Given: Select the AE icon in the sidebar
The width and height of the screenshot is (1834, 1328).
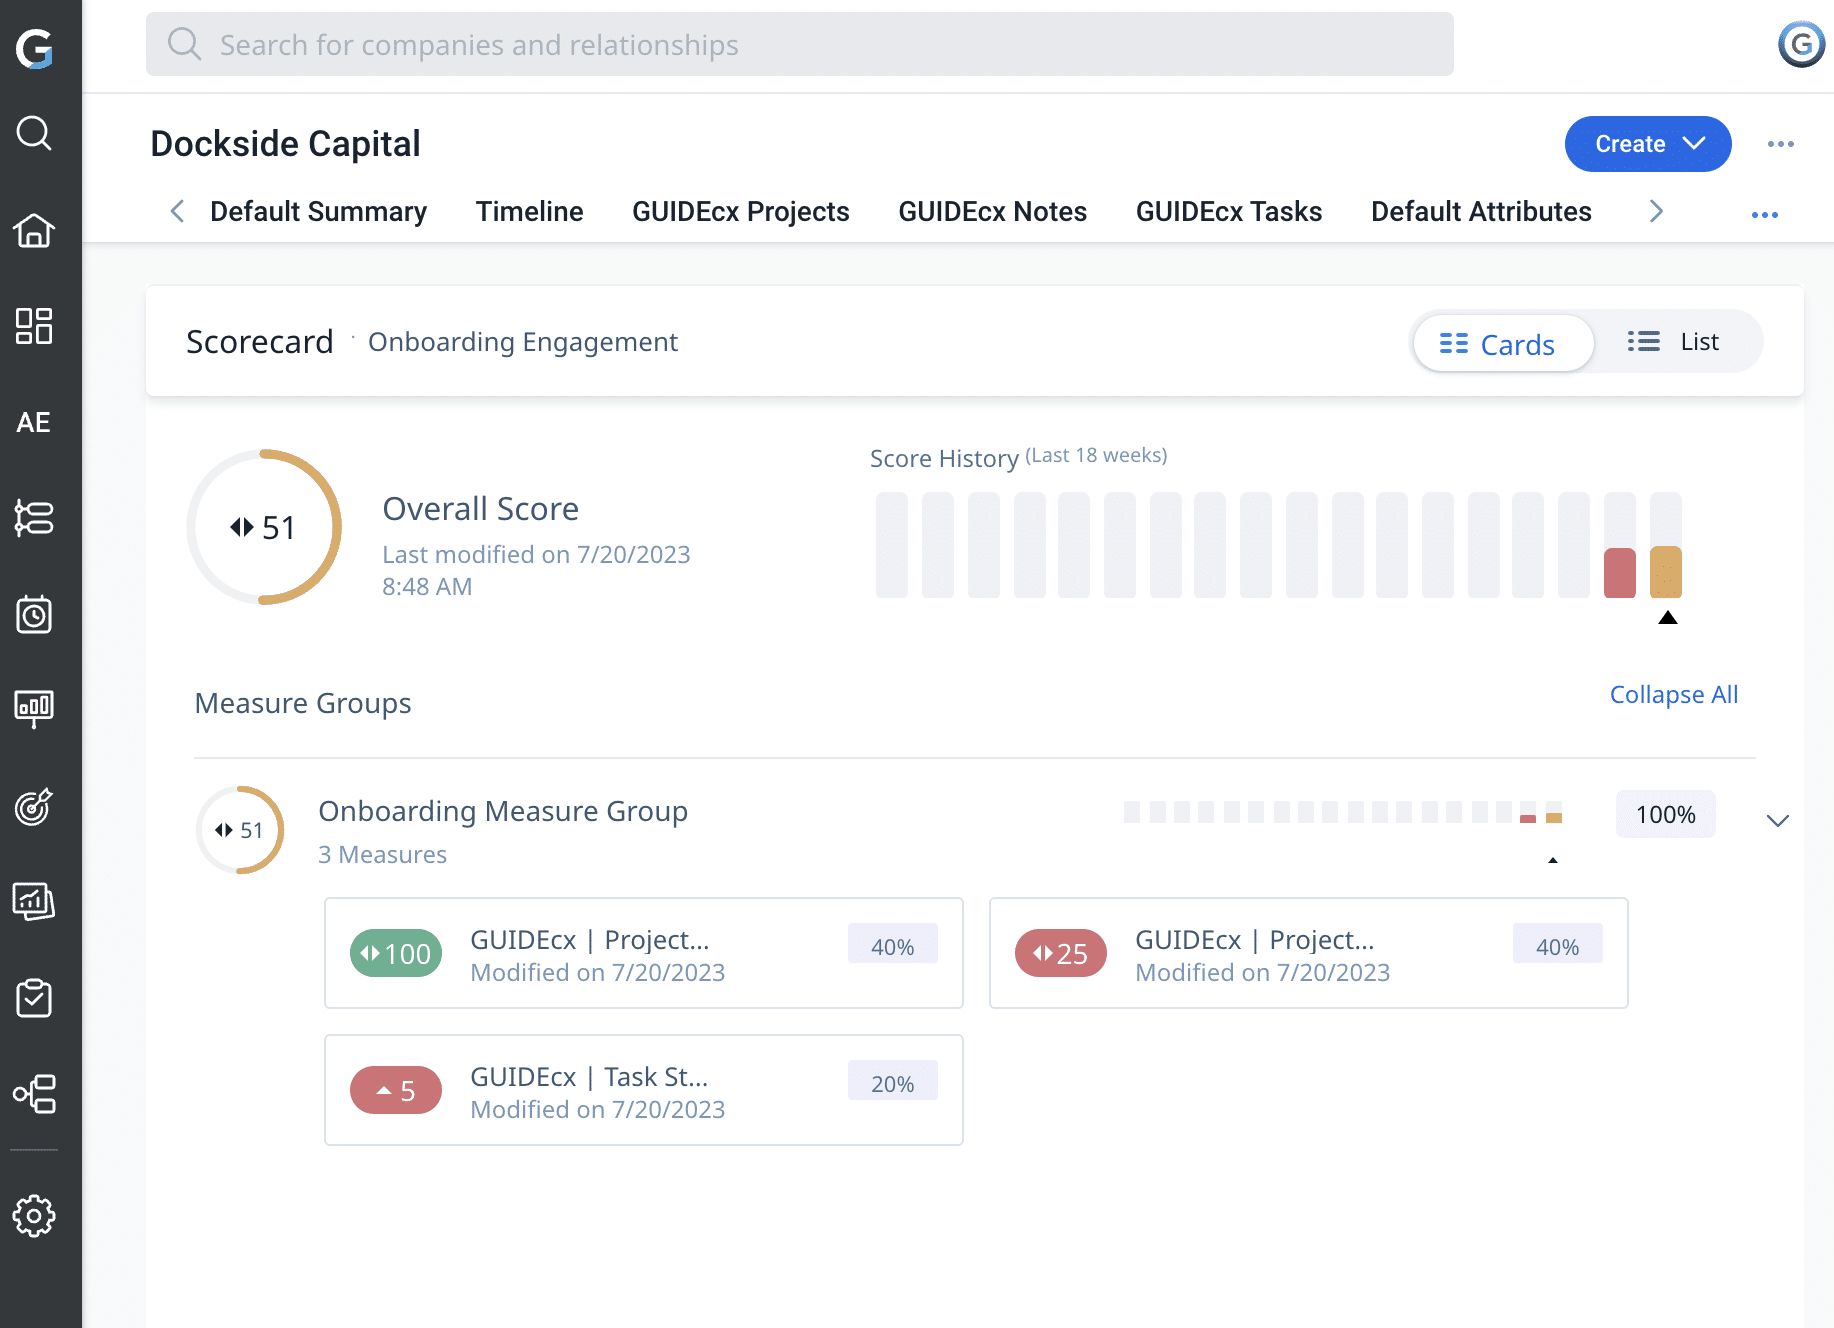Looking at the screenshot, I should [33, 422].
